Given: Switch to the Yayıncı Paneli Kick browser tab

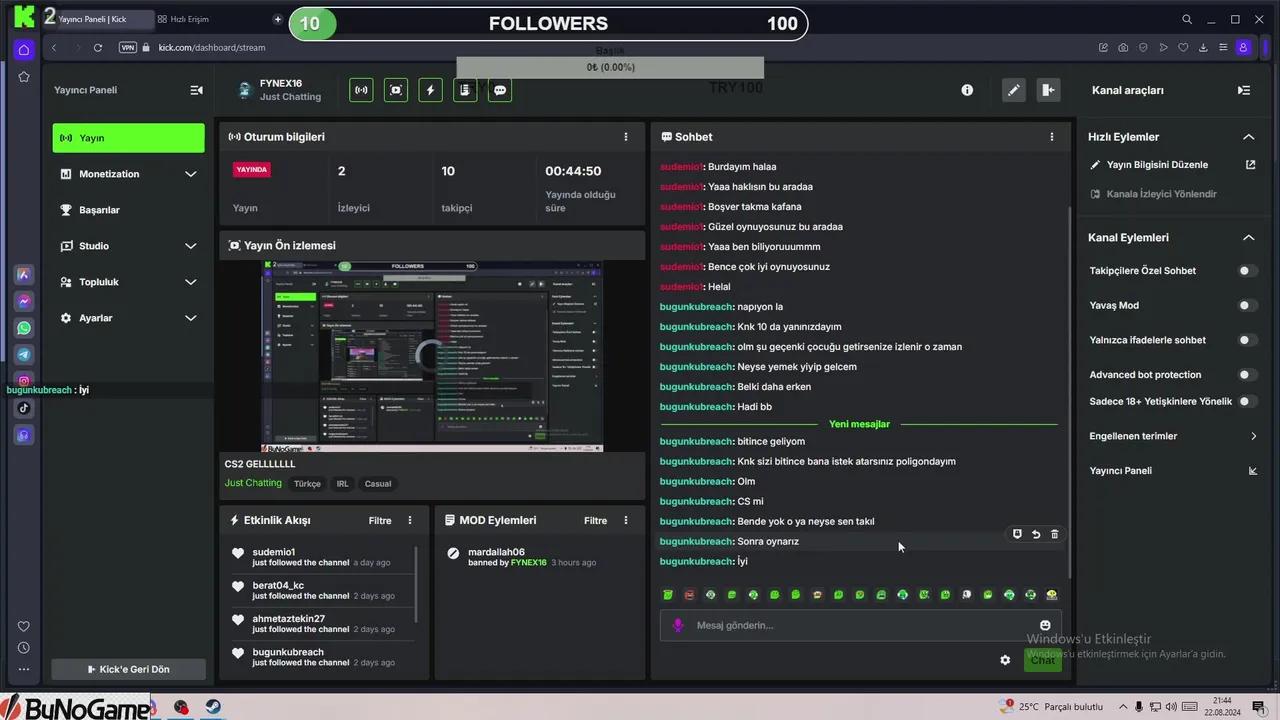Looking at the screenshot, I should click(x=99, y=19).
